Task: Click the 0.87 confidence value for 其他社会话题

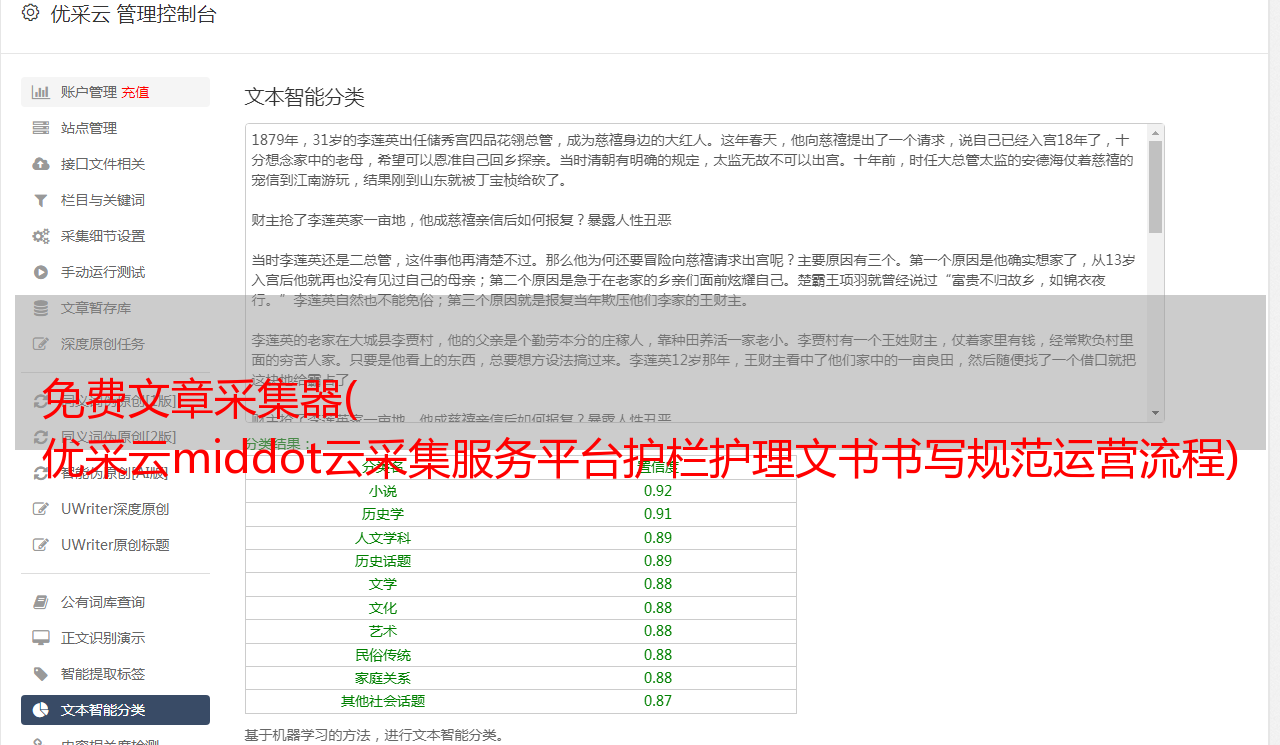Action: pos(658,701)
